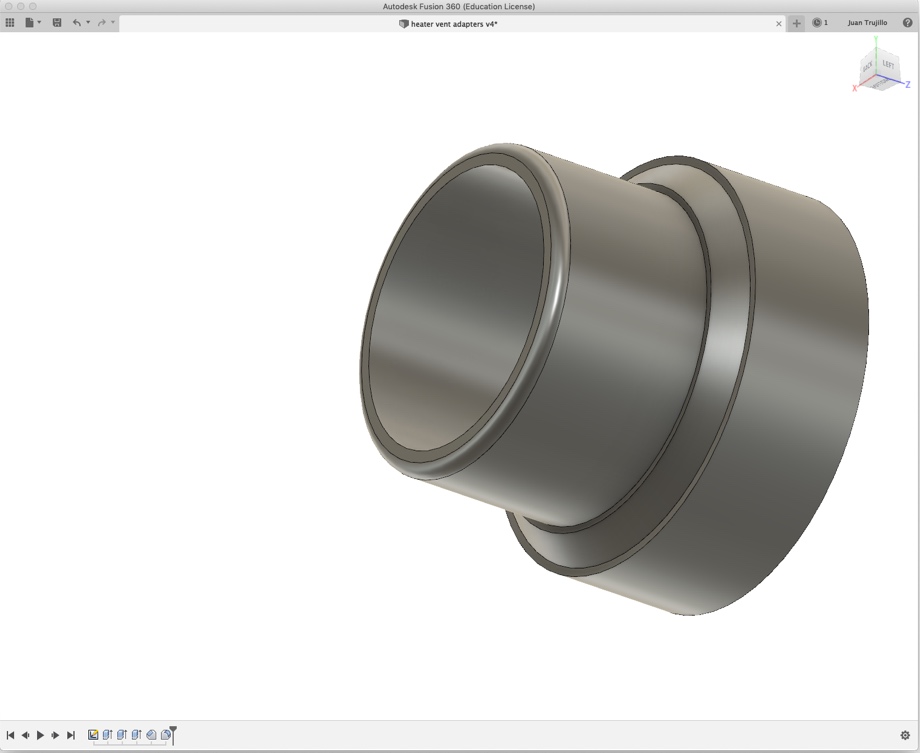The image size is (920, 753).
Task: Click the BOTTOM face of the ViewCube
Action: pos(880,84)
